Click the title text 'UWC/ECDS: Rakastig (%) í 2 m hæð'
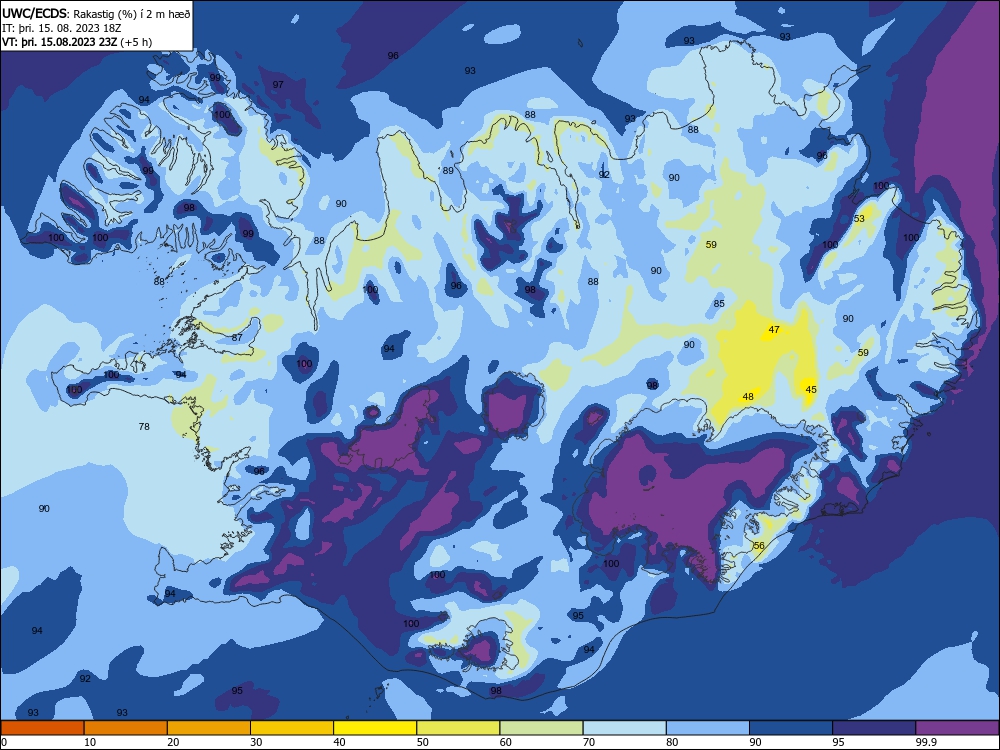Screen dimensions: 1000x750 pyautogui.click(x=96, y=14)
